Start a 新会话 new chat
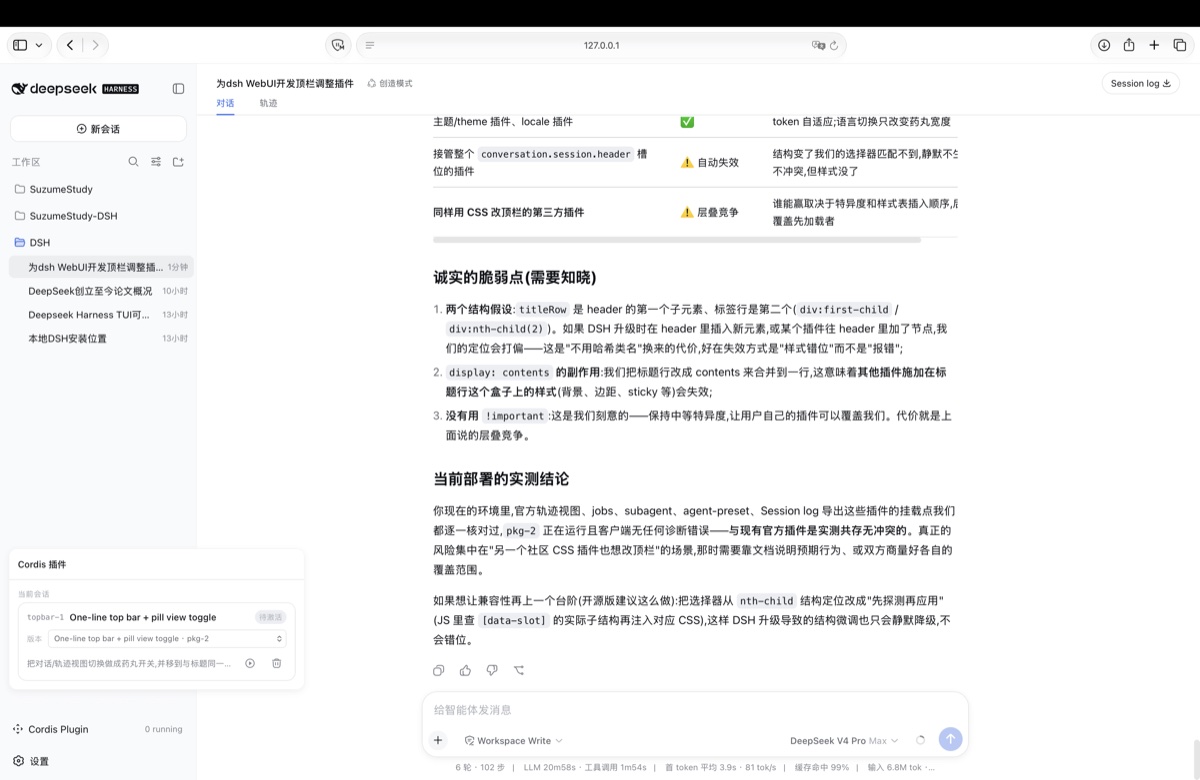Screen dimensions: 1200x780 (98, 129)
